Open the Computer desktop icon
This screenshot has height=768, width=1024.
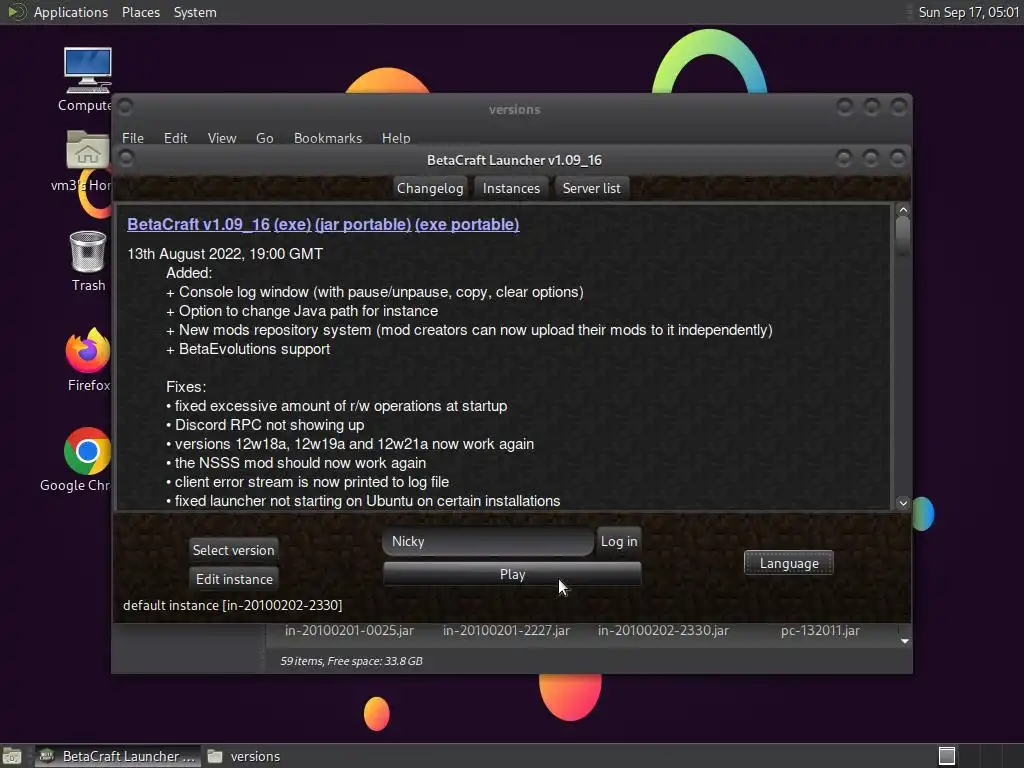[88, 70]
